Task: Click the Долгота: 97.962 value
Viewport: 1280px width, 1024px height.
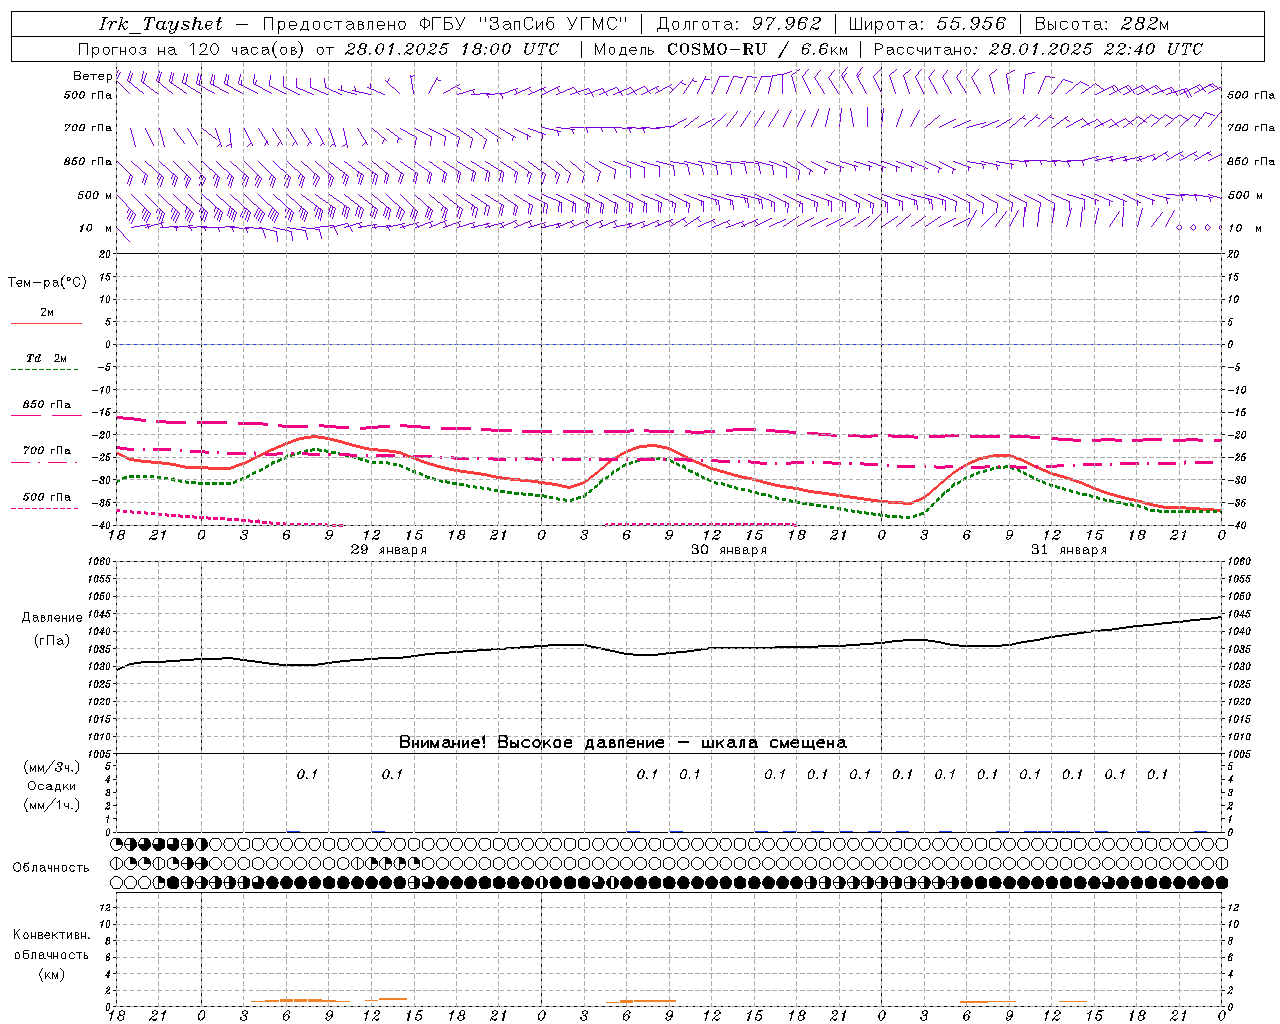Action: click(738, 24)
